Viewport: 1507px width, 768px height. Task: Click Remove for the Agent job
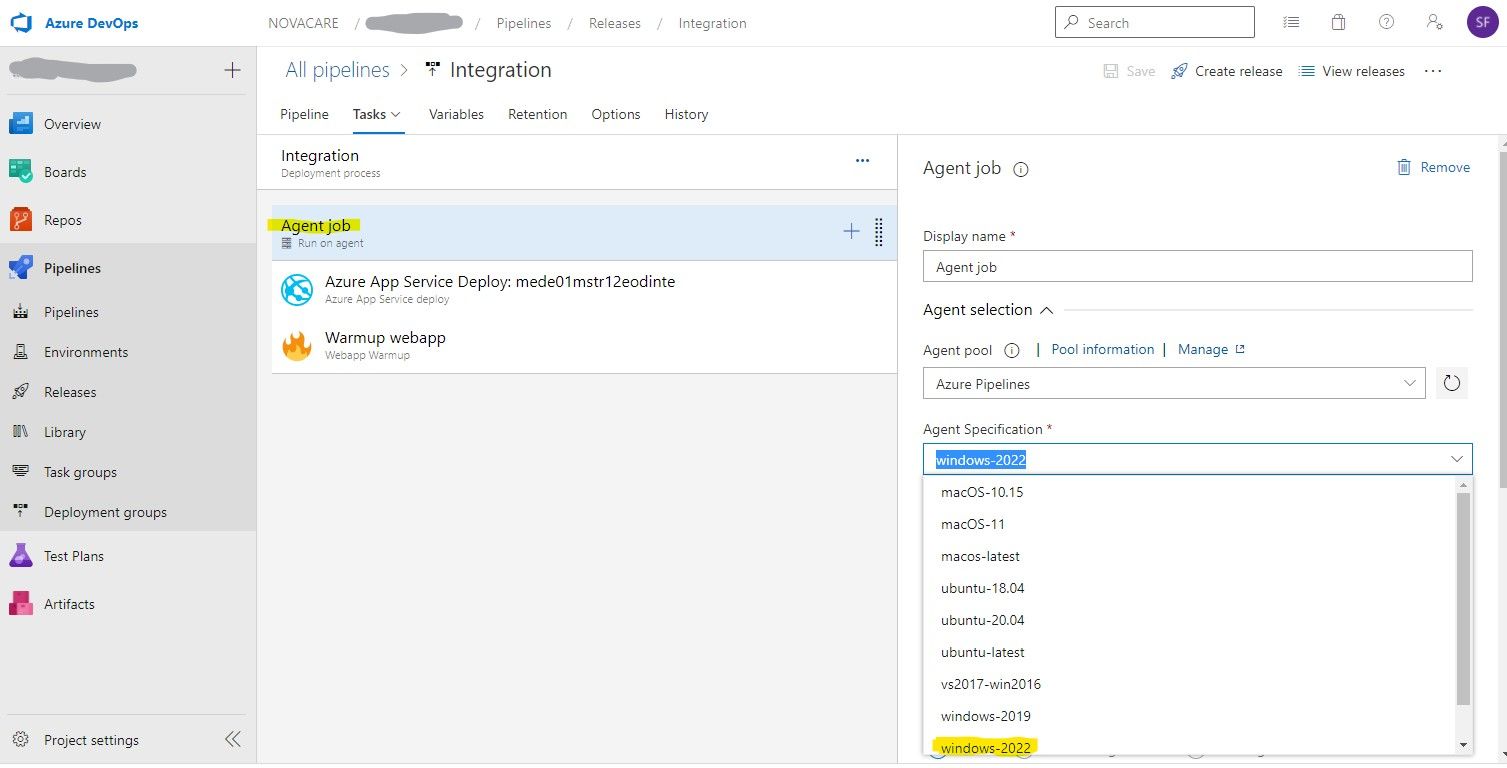1433,167
